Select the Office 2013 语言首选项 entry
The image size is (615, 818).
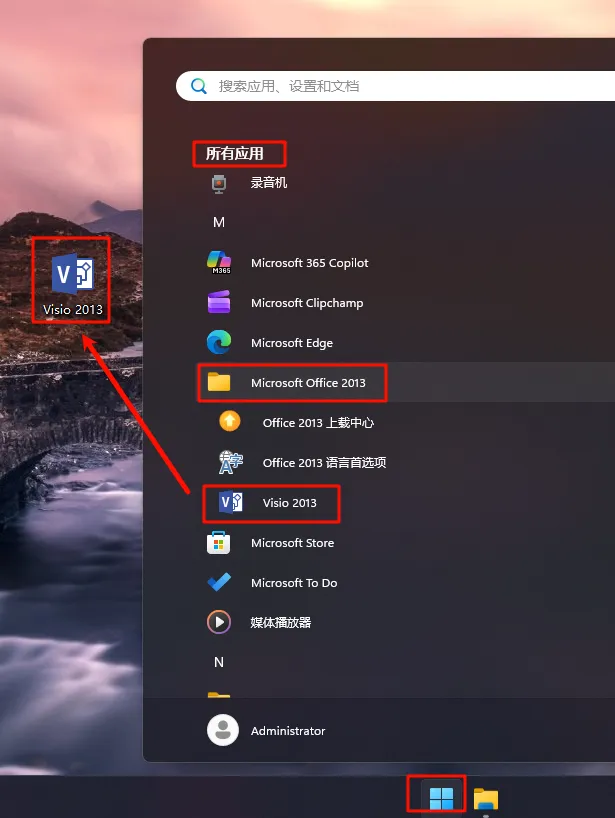coord(324,463)
